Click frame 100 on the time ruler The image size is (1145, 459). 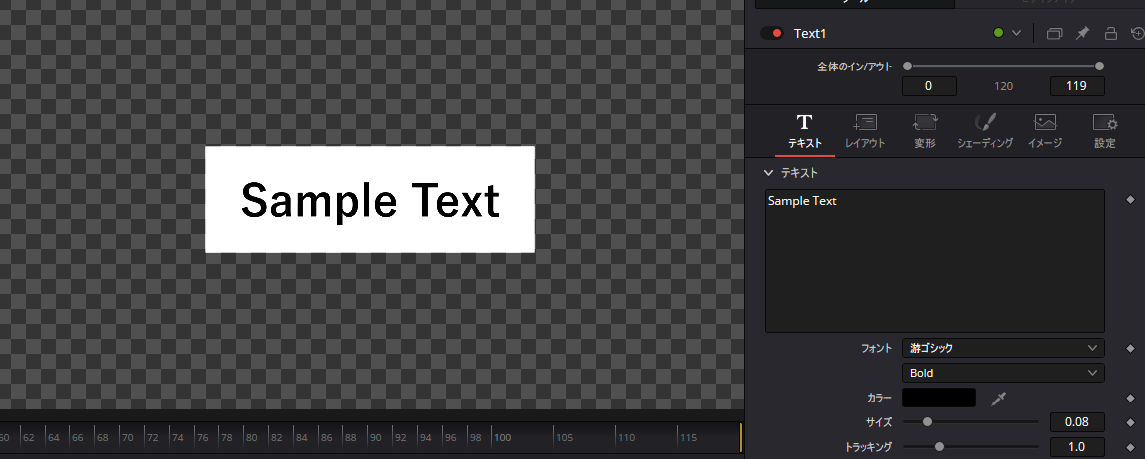[502, 438]
